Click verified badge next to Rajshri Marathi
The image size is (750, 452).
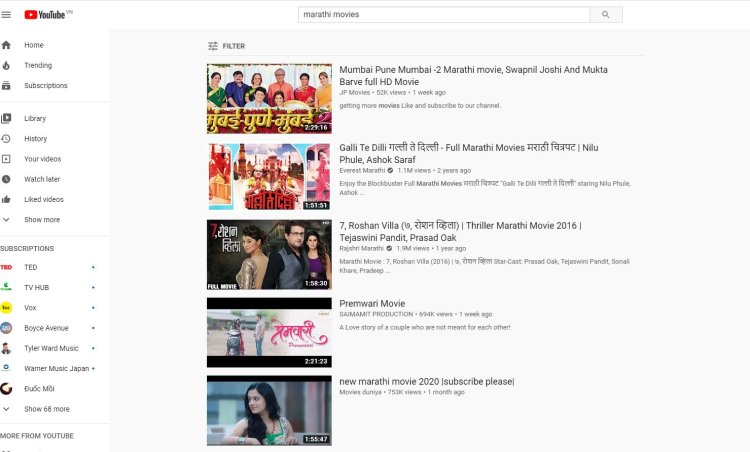coord(389,249)
